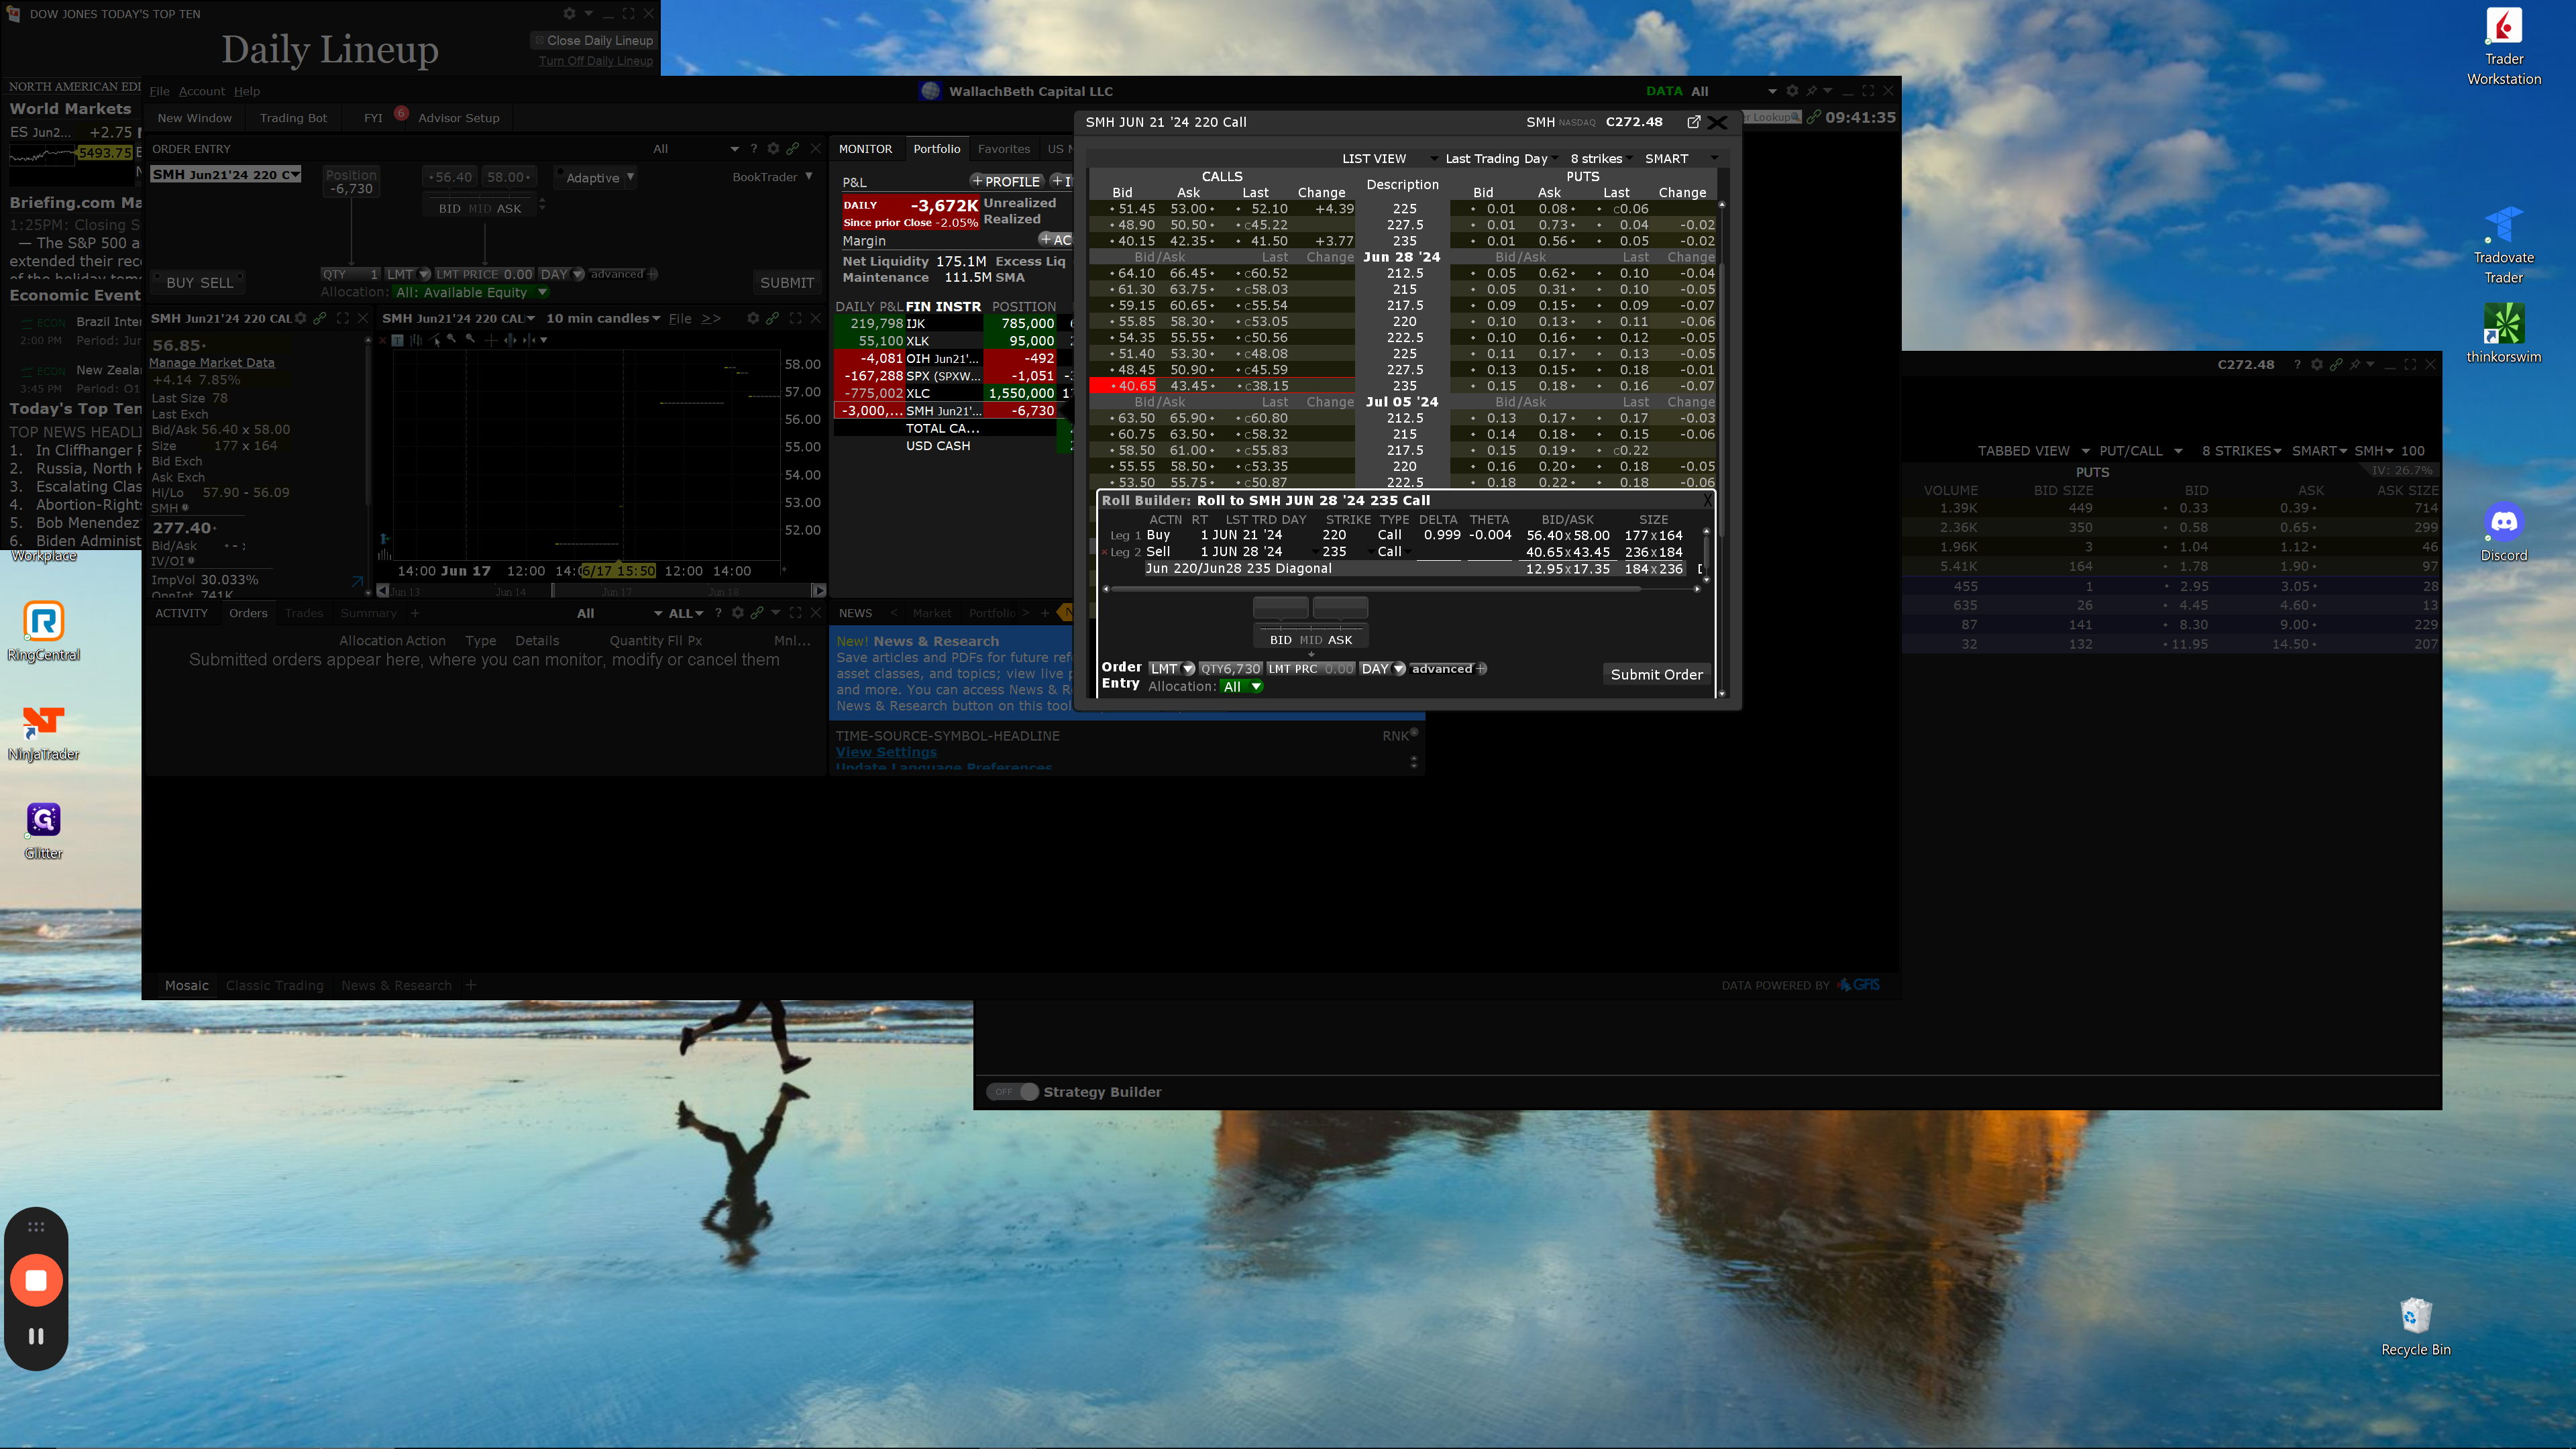Open NinjaTrader desktop shortcut
2576x1449 pixels.
tap(43, 732)
